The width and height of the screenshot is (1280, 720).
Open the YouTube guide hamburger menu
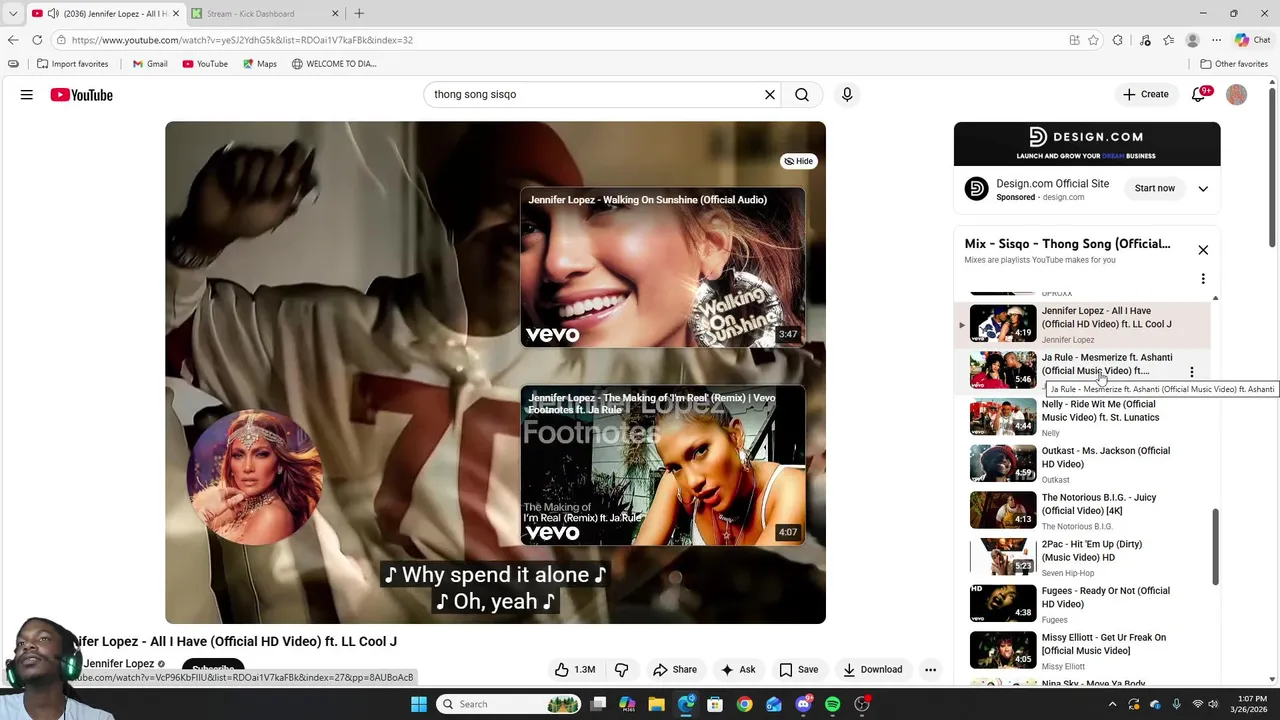pyautogui.click(x=27, y=95)
